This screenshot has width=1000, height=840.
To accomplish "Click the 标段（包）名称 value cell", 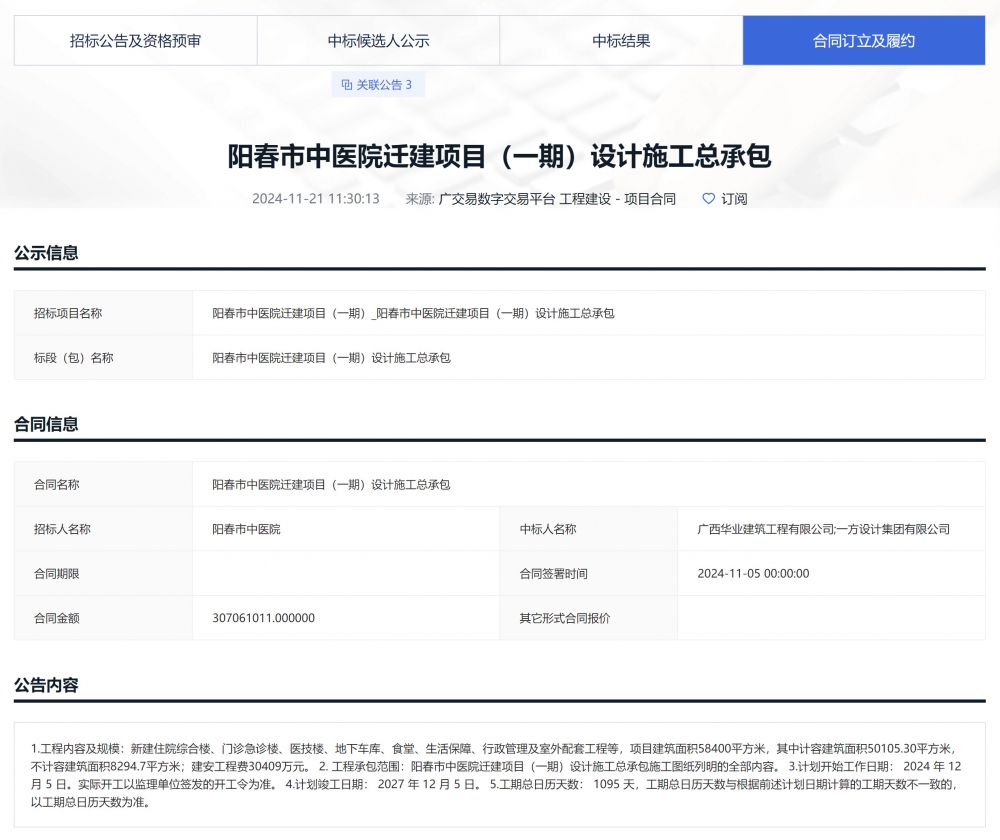I will 589,358.
